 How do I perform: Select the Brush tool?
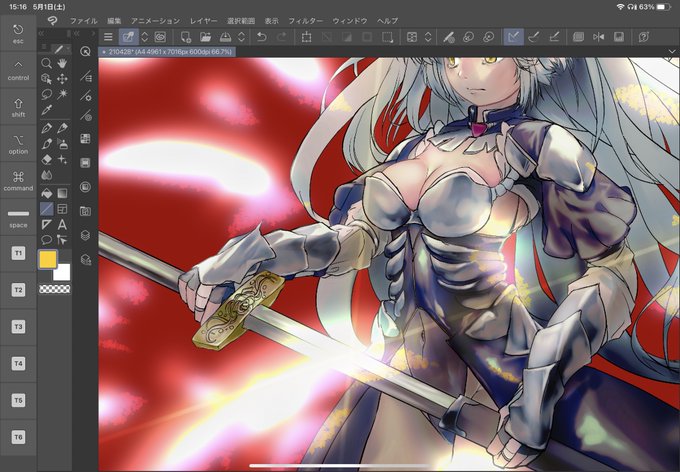click(x=46, y=144)
